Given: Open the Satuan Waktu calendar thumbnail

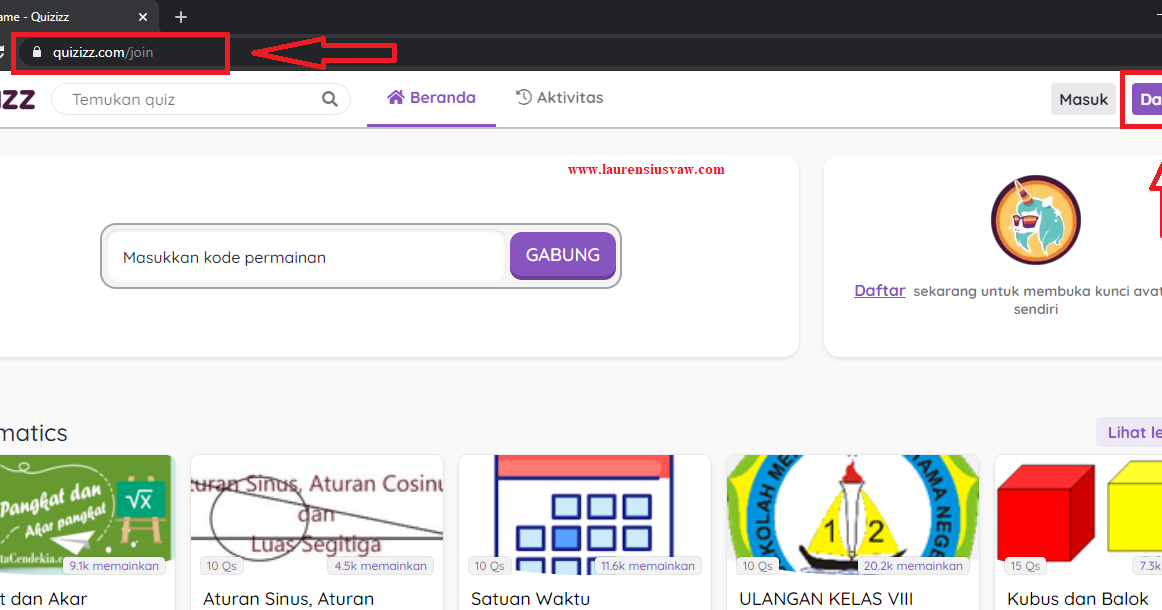Looking at the screenshot, I should (x=585, y=514).
